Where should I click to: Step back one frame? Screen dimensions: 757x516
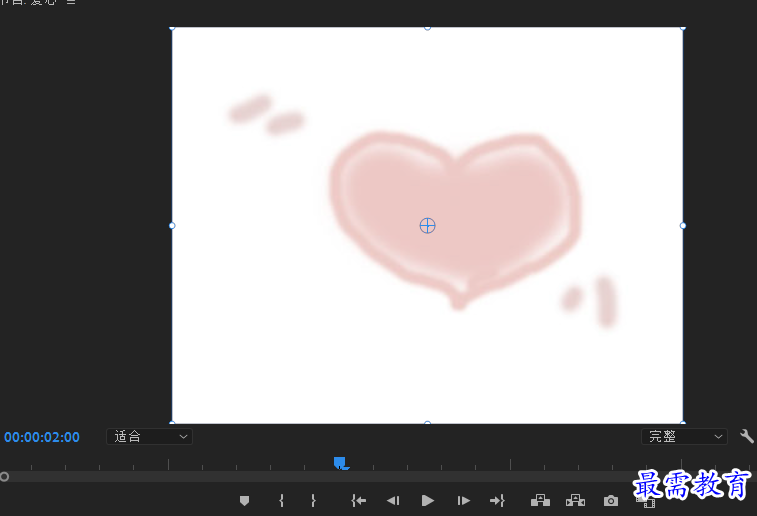click(393, 501)
